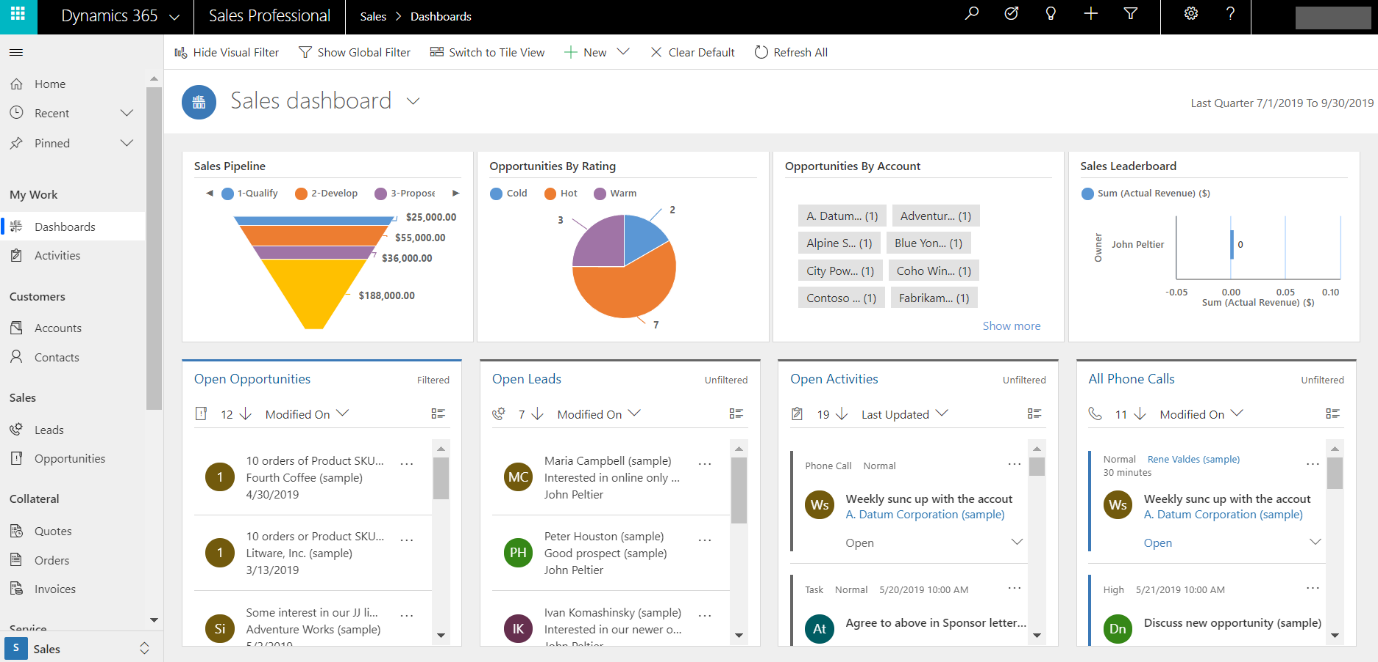Click the lightbulb assistant icon

tap(1051, 14)
